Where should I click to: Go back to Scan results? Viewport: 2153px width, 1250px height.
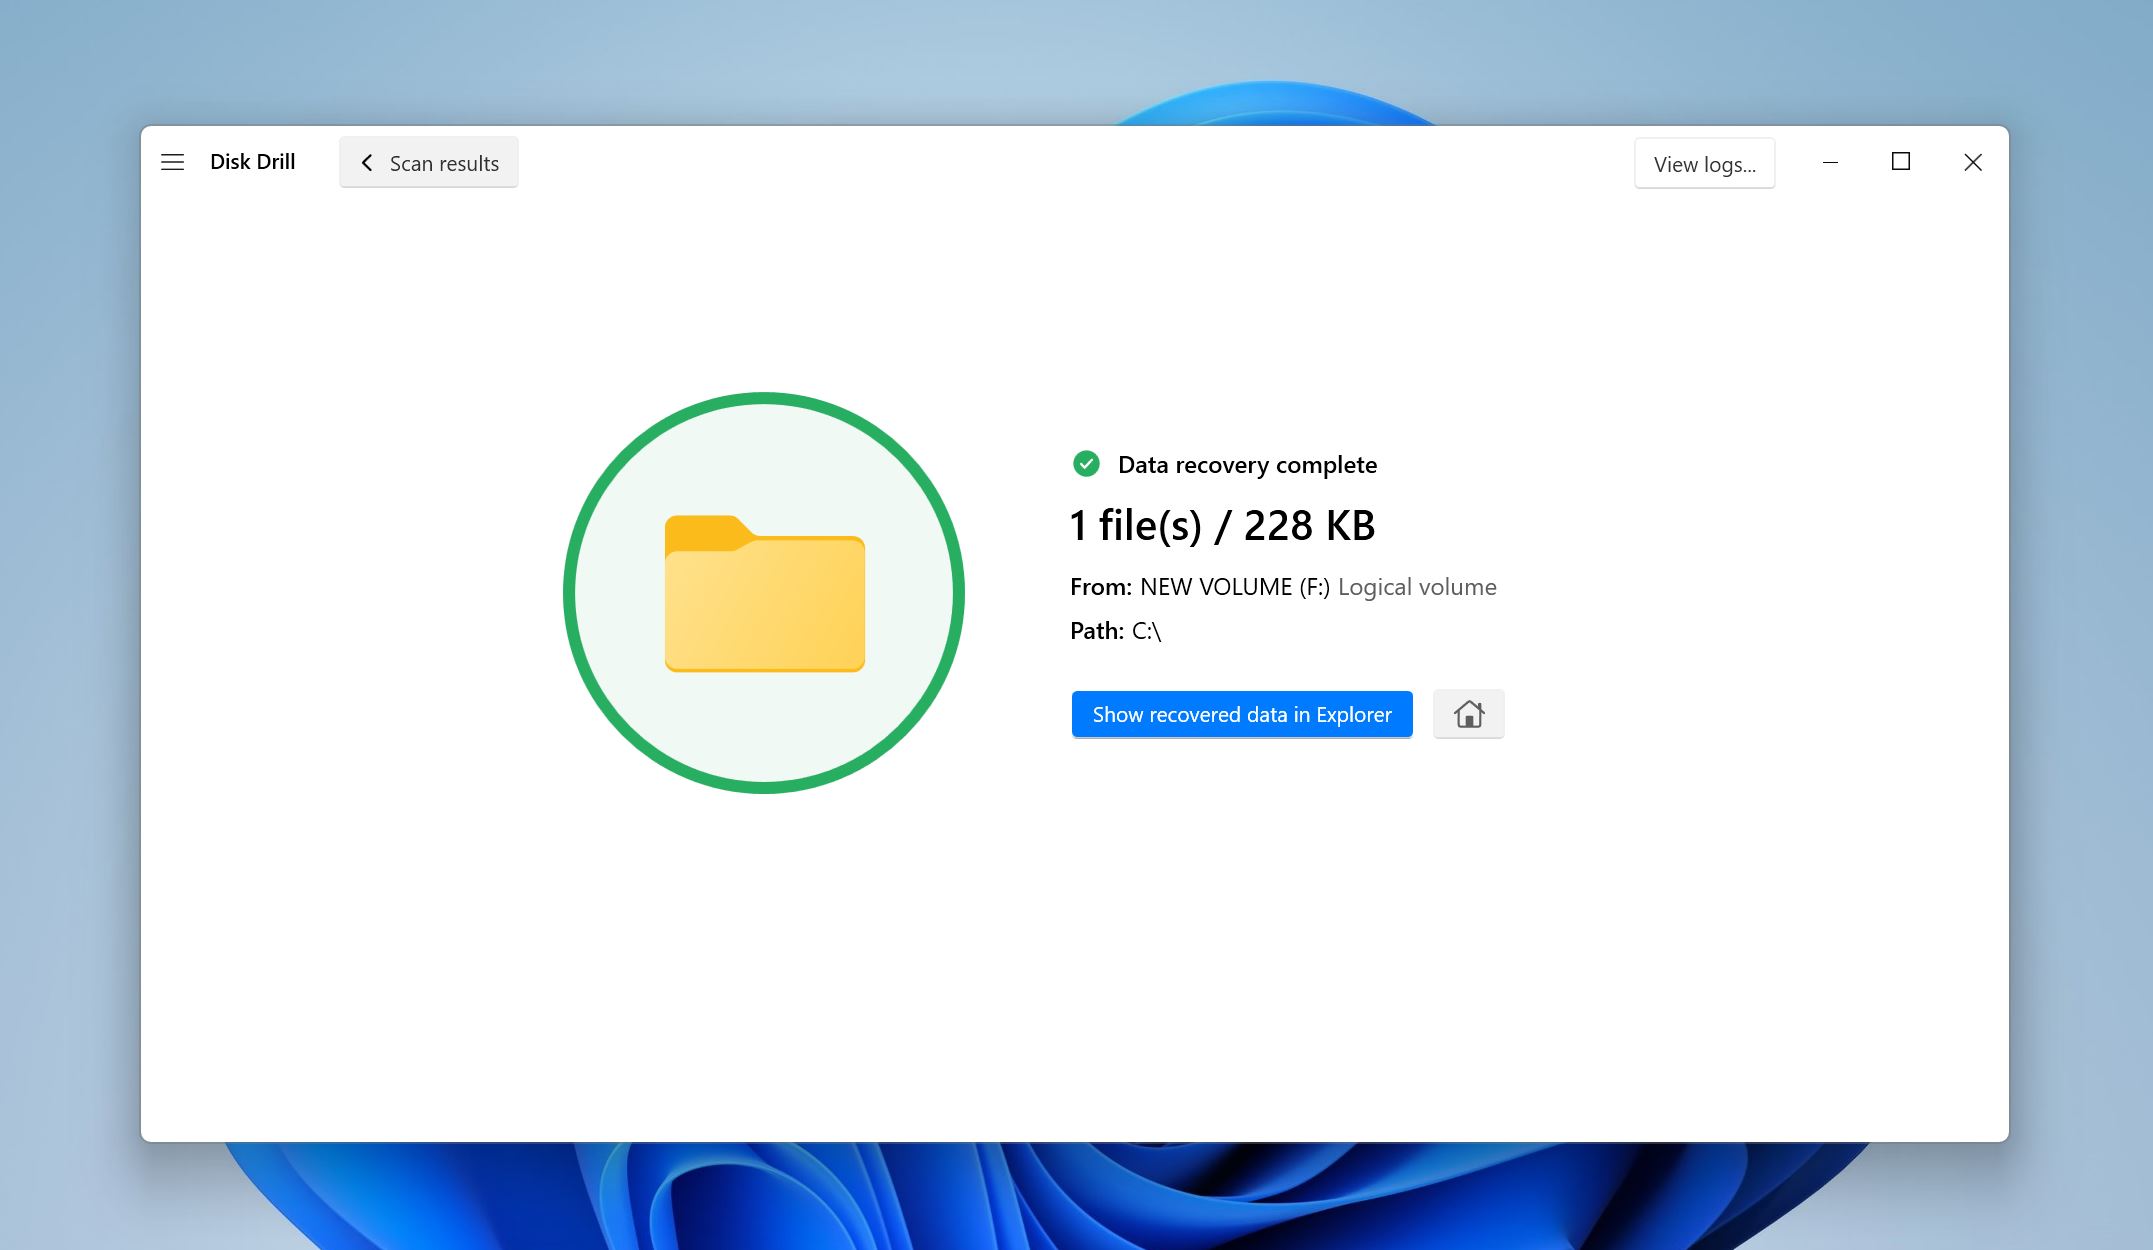click(x=443, y=163)
